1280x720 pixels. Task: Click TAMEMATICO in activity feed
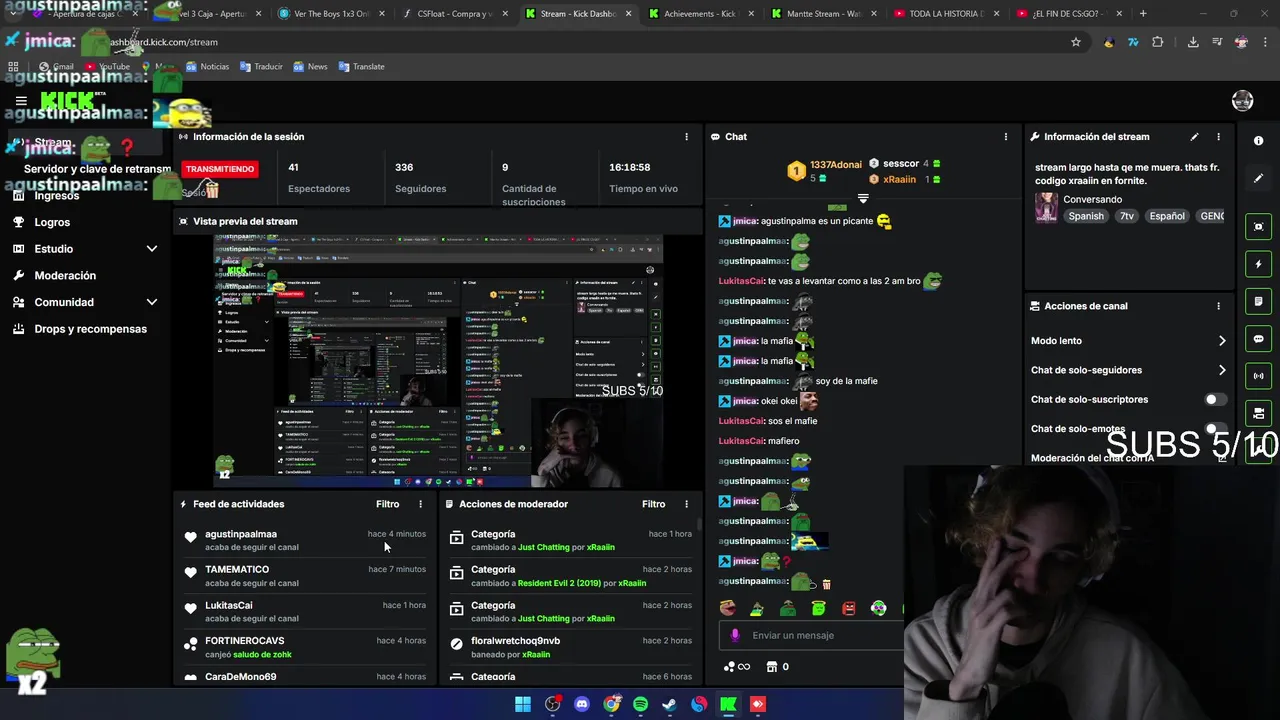click(237, 570)
